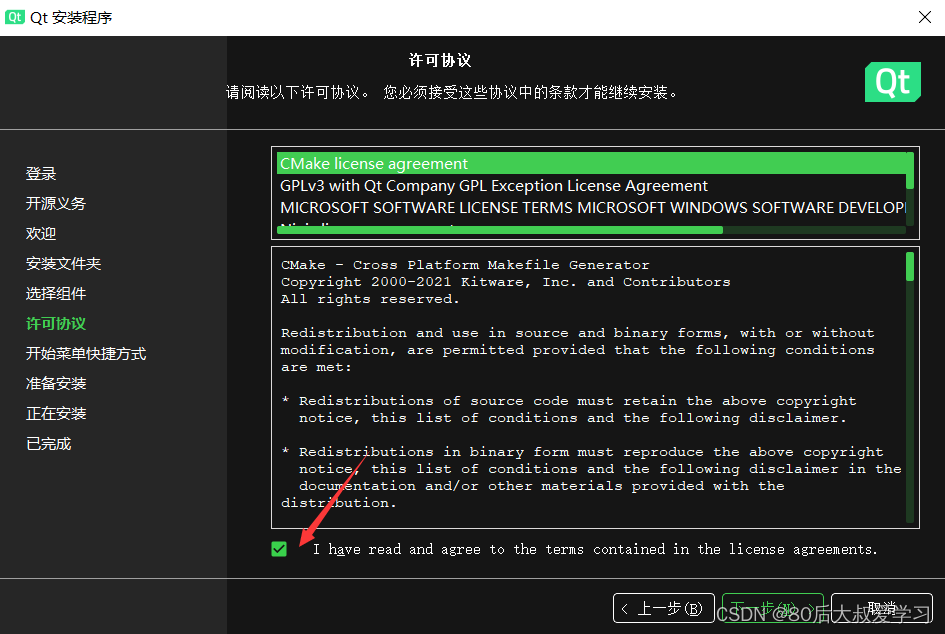Click the license list horizontal scrollbar
The image size is (945, 634).
tap(500, 230)
